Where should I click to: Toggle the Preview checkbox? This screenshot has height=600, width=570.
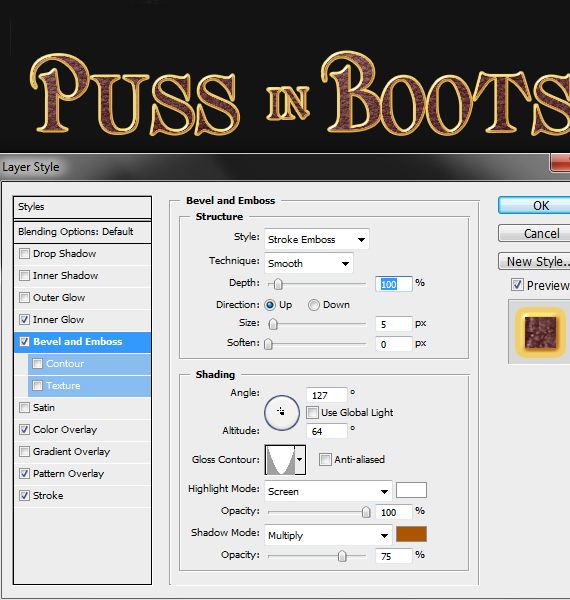pos(517,285)
